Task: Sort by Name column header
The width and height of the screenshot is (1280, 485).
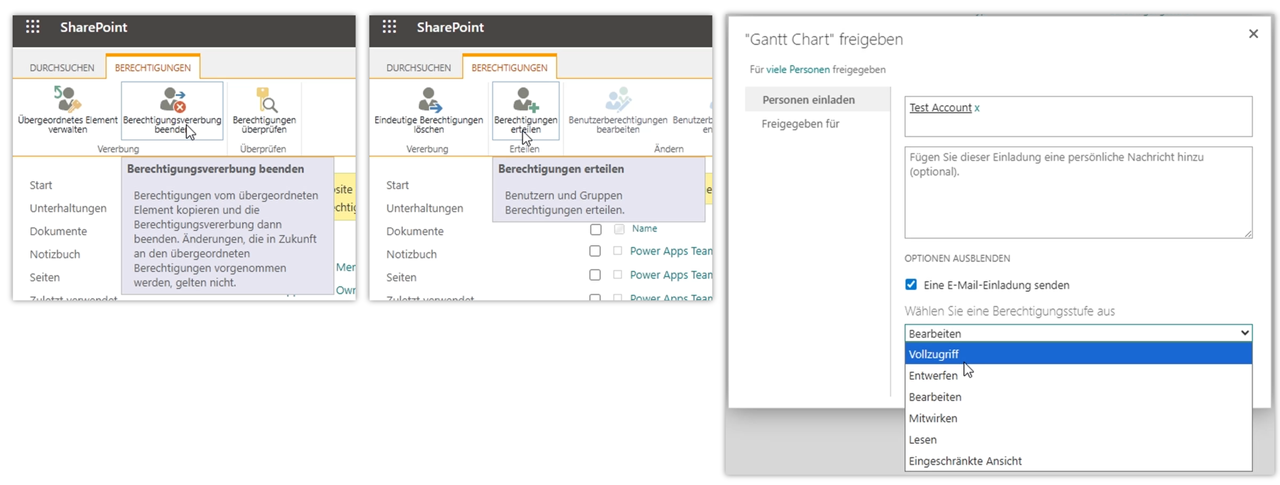Action: click(x=645, y=229)
